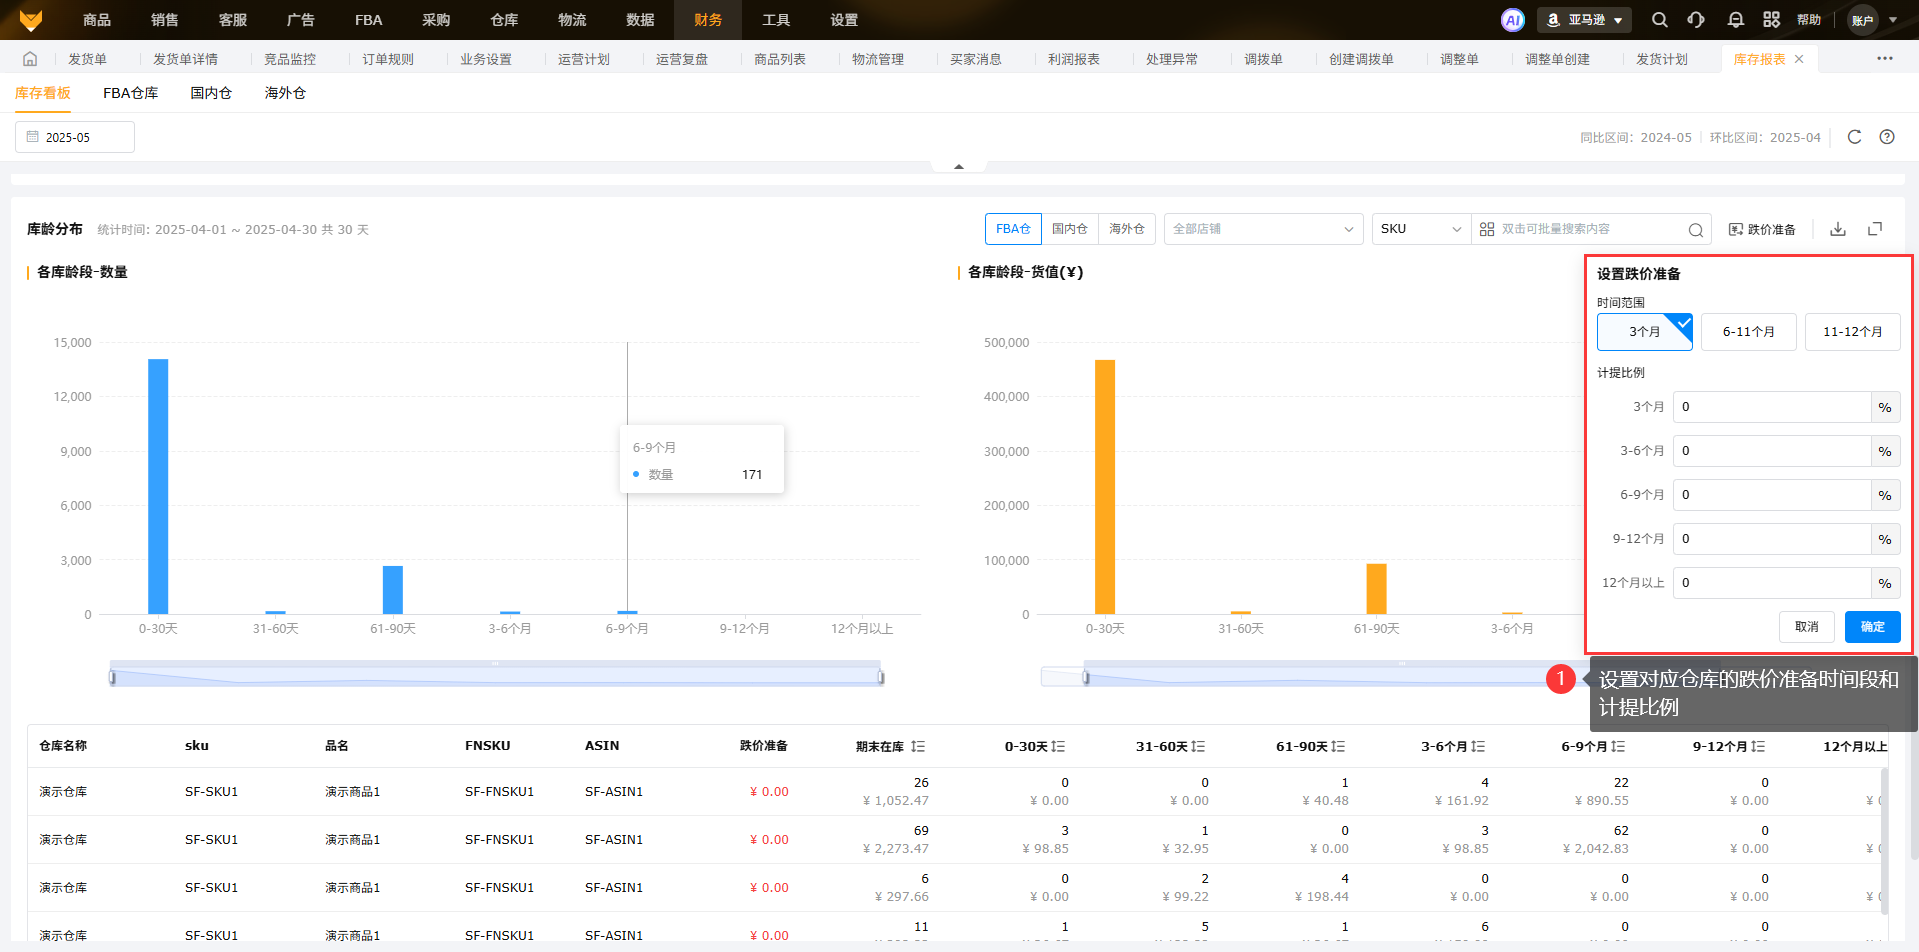Select the 11-12个月 time range option

click(1852, 332)
